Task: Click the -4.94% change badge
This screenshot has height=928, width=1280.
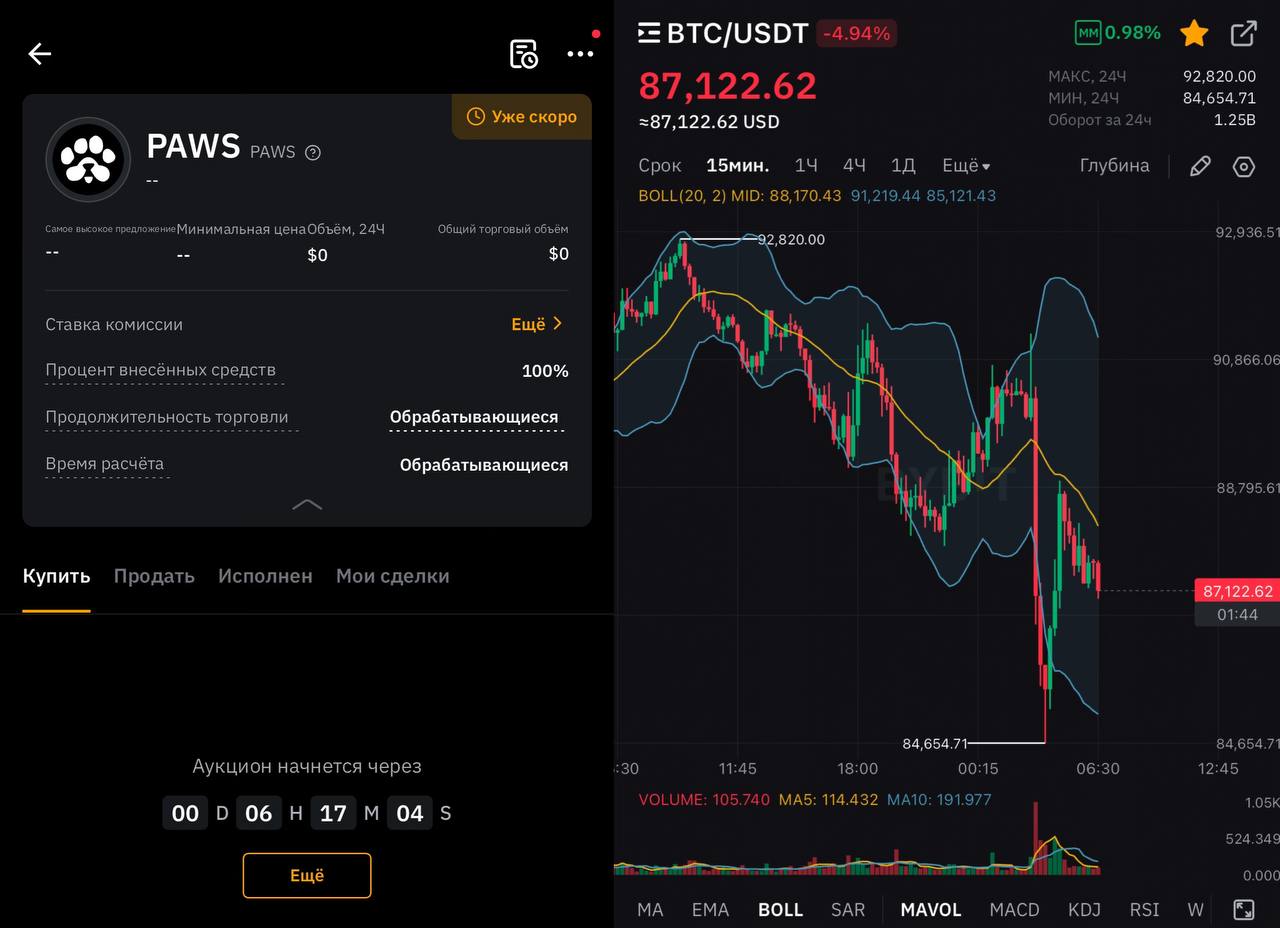Action: (x=856, y=33)
